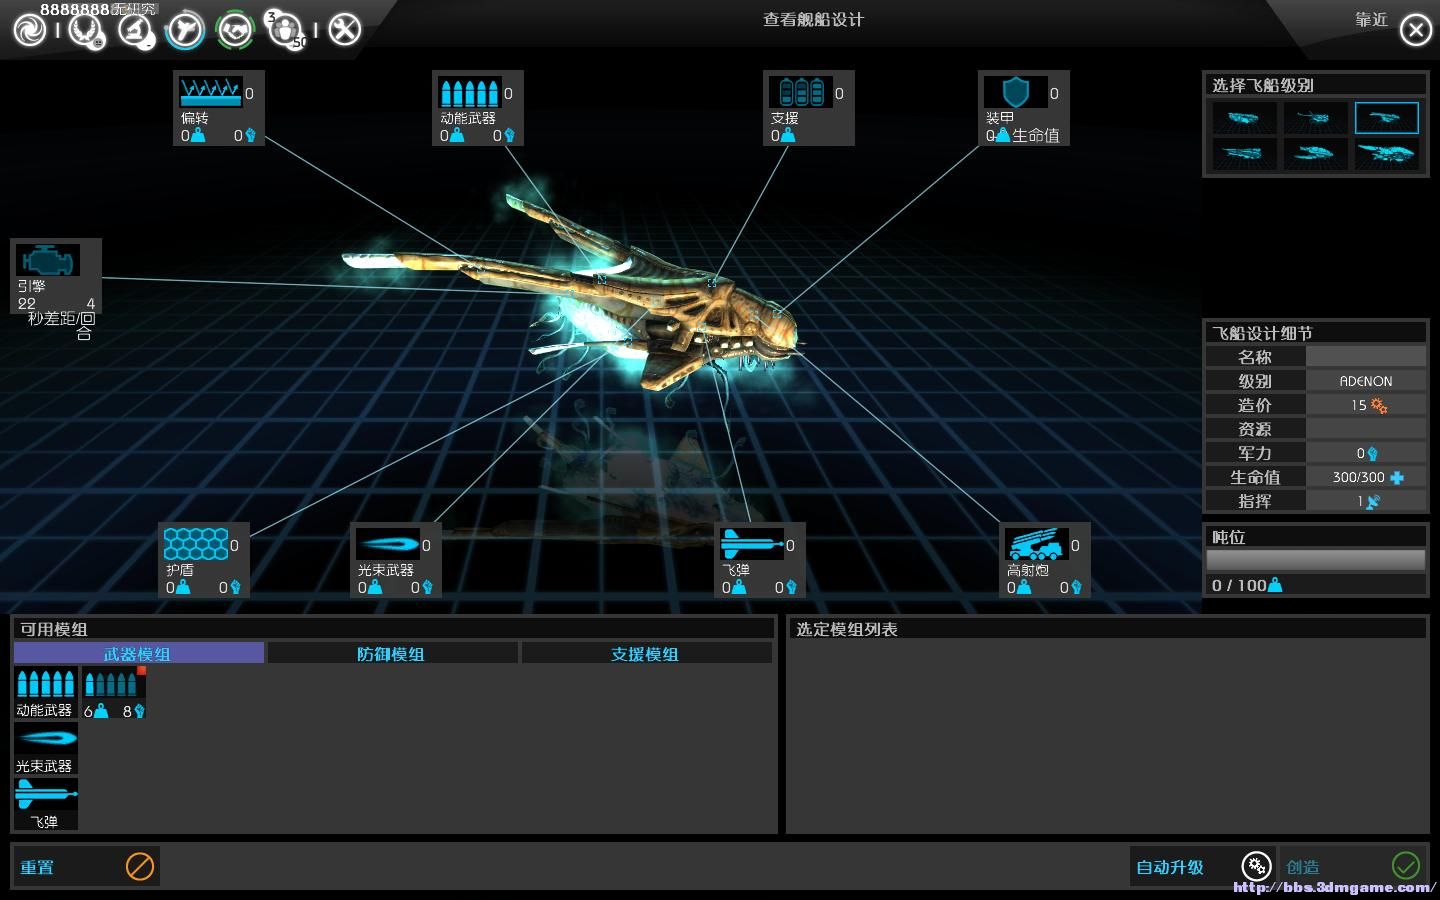Select the 护盾 honeycomb shield slot icon
Screen dimensions: 1440x900
click(x=195, y=544)
